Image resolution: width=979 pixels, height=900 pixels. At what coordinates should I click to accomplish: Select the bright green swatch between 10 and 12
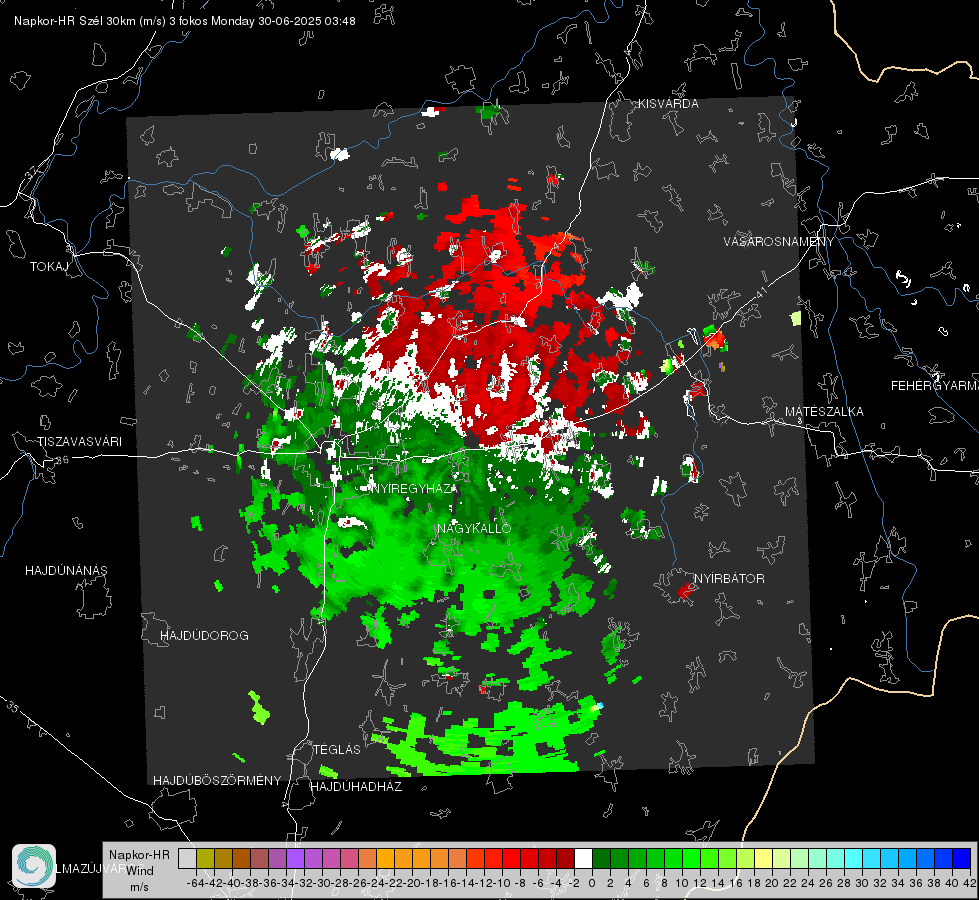click(691, 858)
